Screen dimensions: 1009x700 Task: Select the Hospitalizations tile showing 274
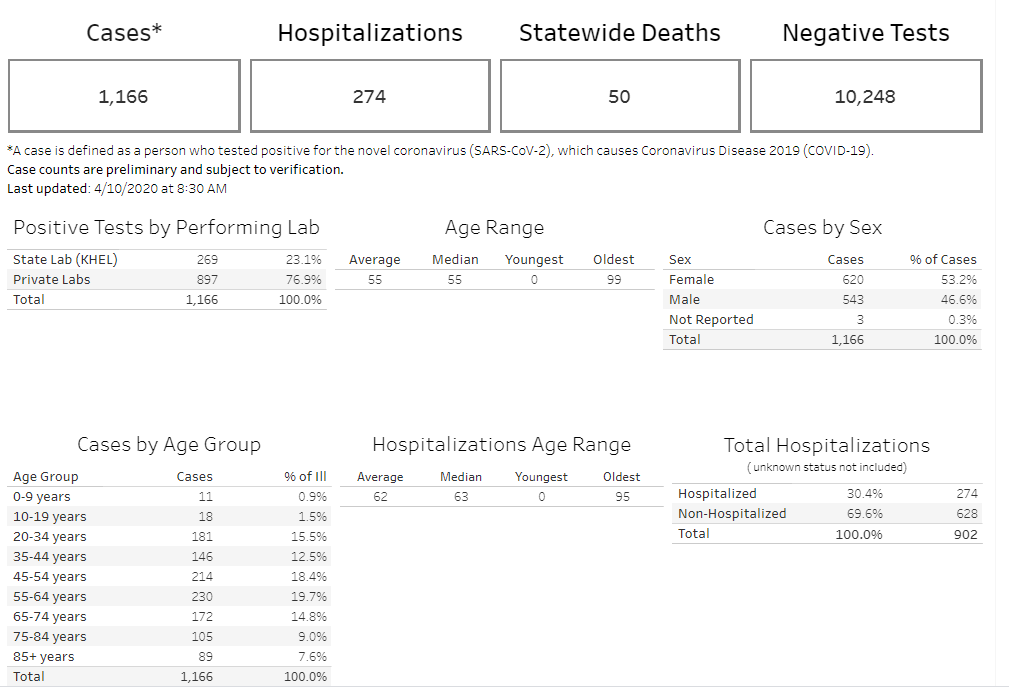(369, 96)
